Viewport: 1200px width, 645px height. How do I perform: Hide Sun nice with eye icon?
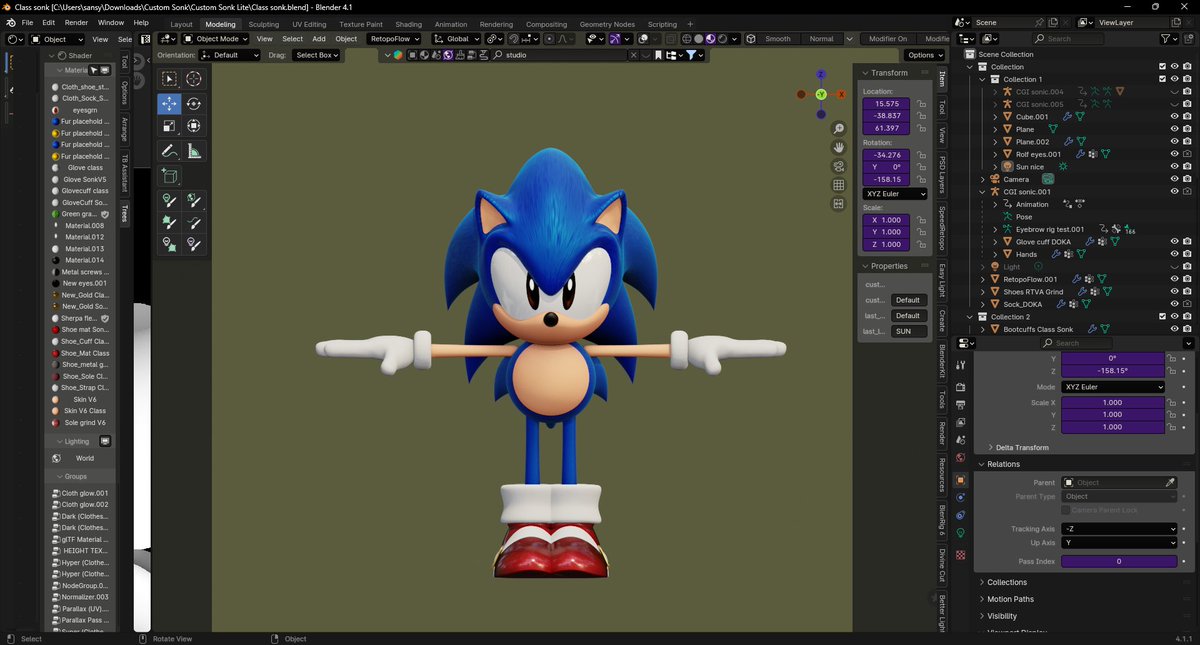(1174, 166)
